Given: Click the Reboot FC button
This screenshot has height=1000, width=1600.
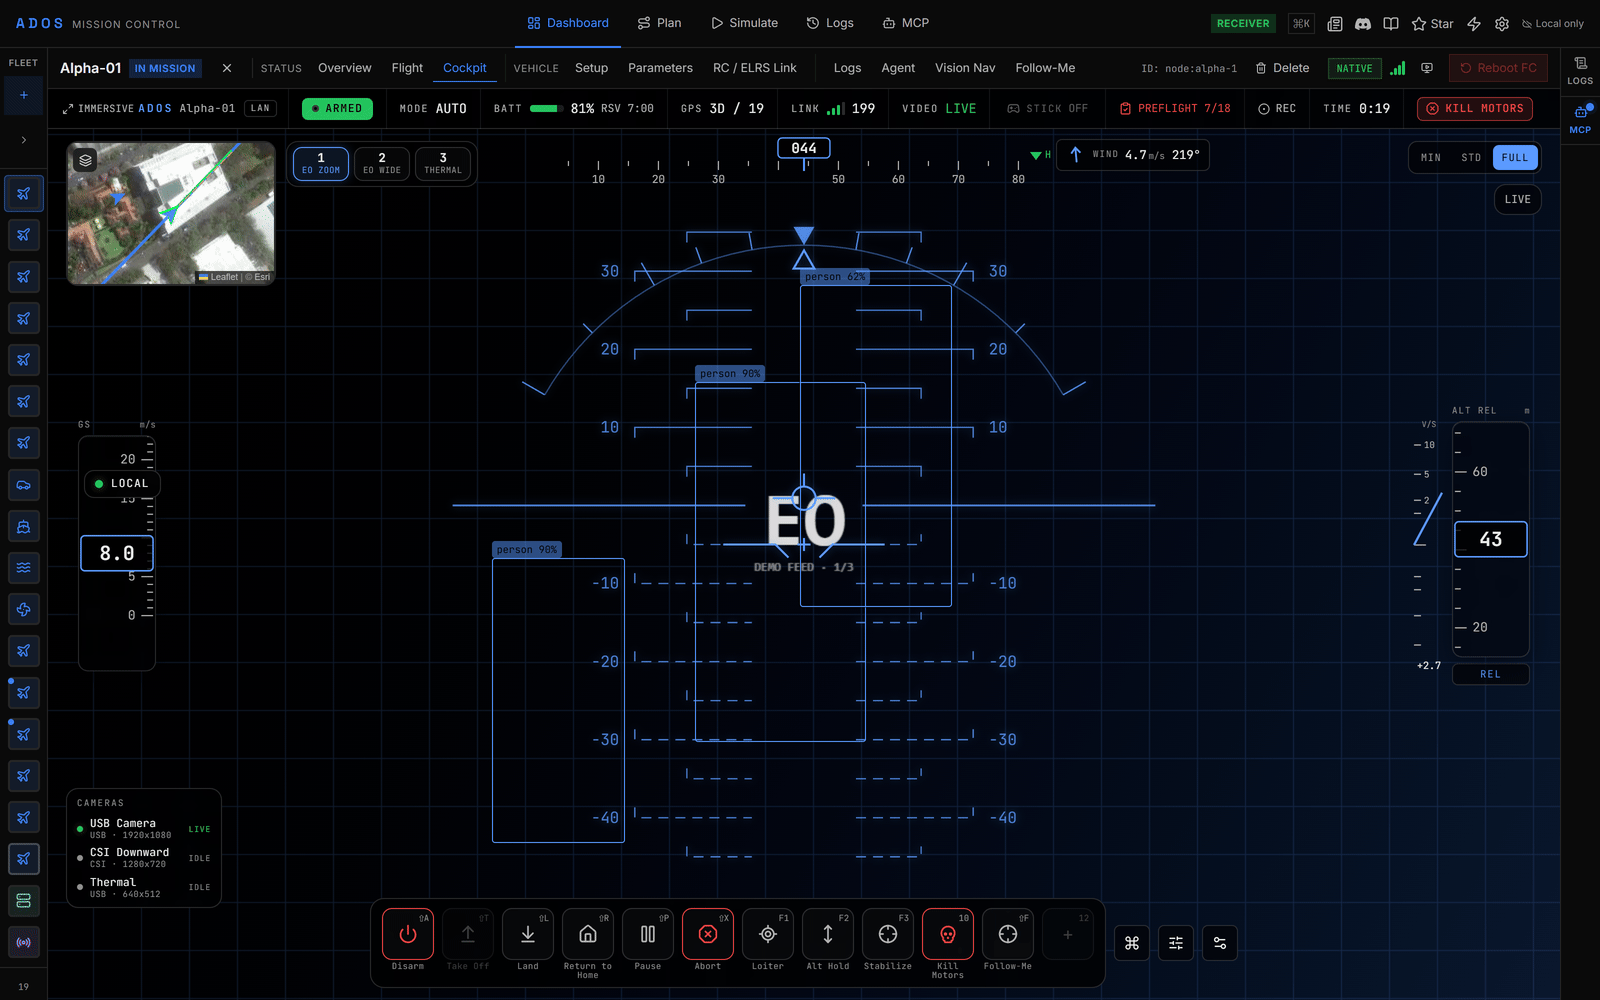Looking at the screenshot, I should point(1498,68).
